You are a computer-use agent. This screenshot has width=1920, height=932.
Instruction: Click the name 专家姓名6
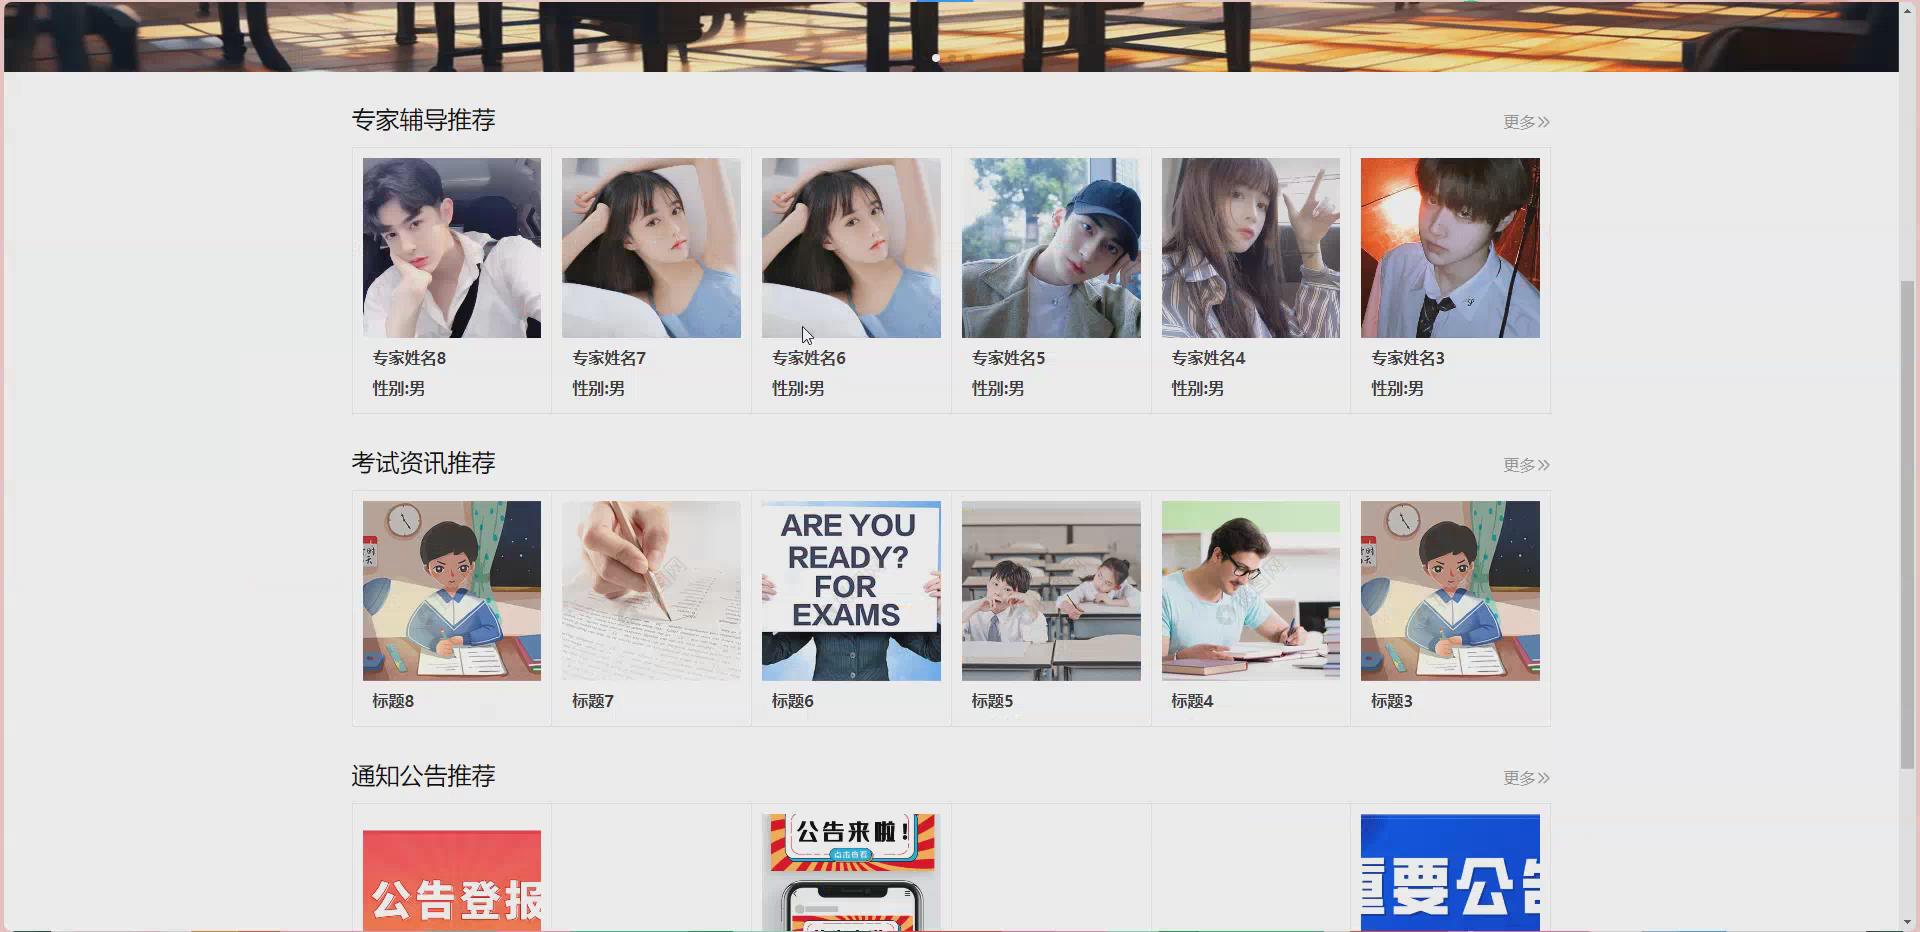(809, 358)
